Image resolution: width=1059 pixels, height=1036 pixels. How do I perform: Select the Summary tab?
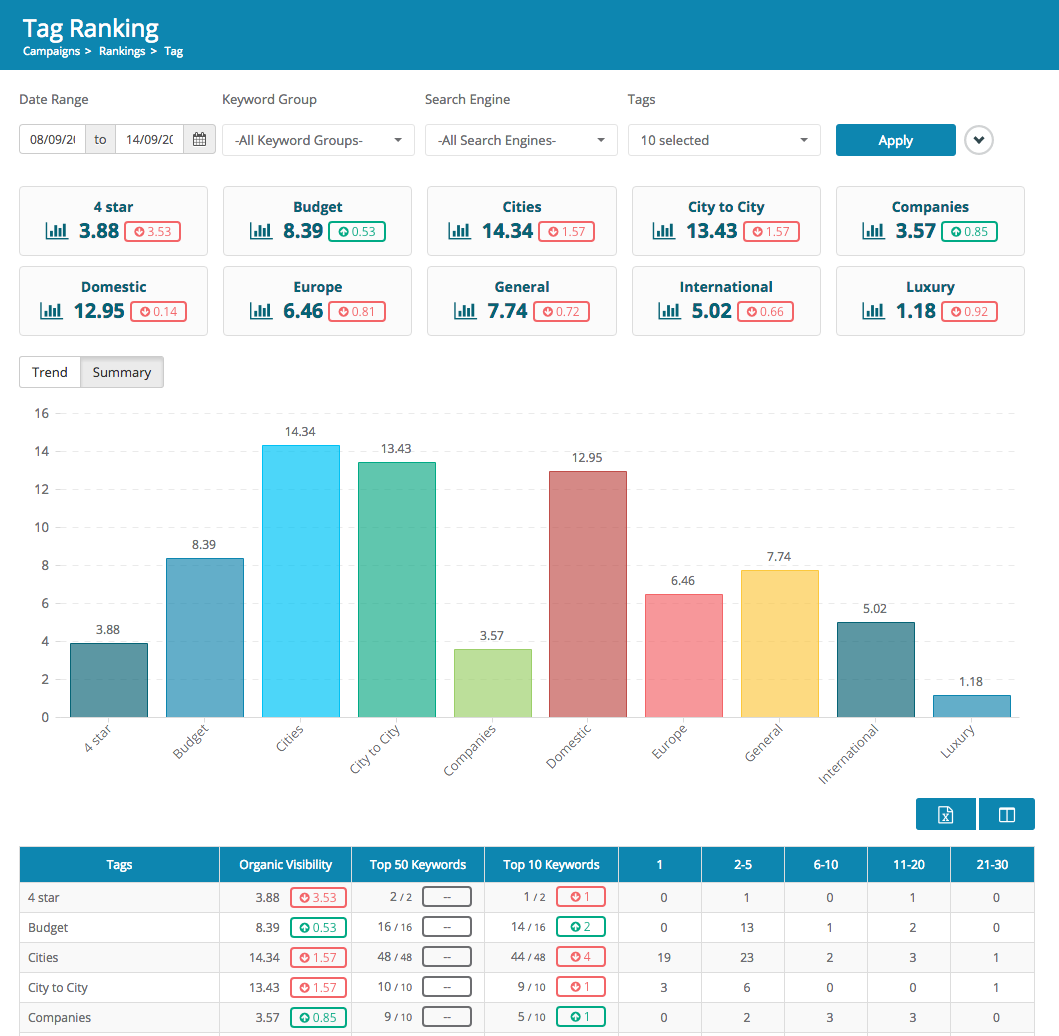(122, 372)
